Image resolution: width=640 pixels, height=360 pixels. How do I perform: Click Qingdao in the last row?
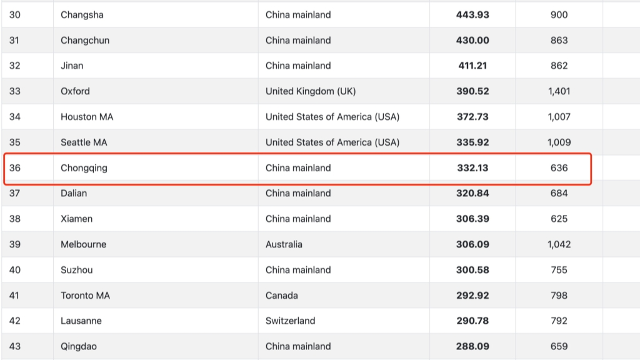click(x=78, y=347)
